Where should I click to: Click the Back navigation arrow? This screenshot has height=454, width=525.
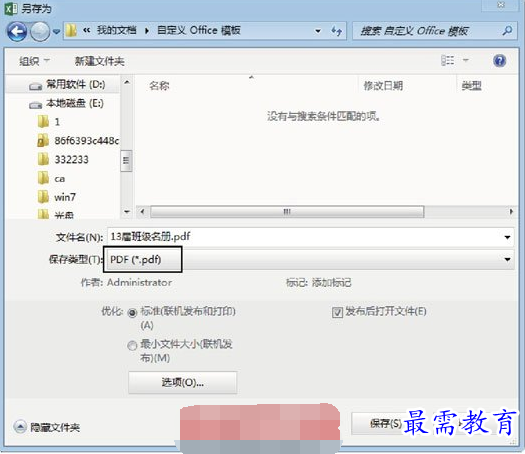(17, 31)
